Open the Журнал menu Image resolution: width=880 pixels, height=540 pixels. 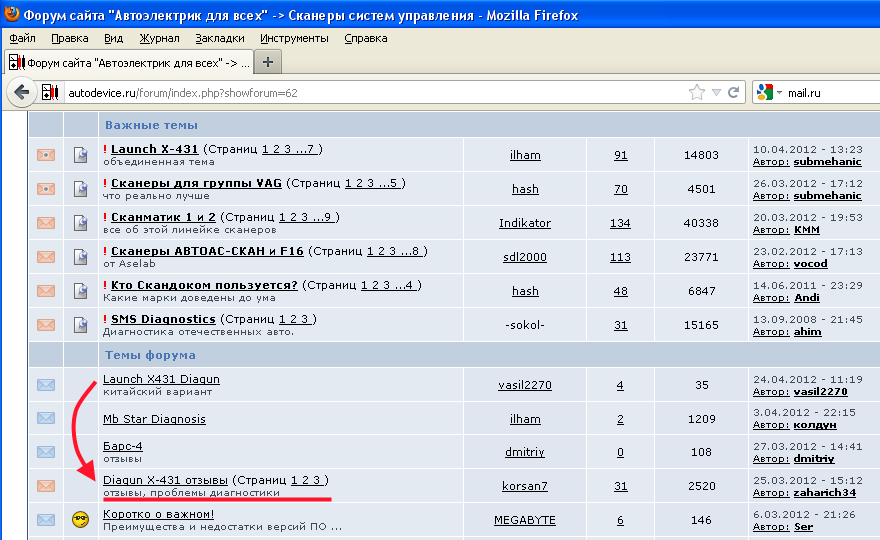159,38
